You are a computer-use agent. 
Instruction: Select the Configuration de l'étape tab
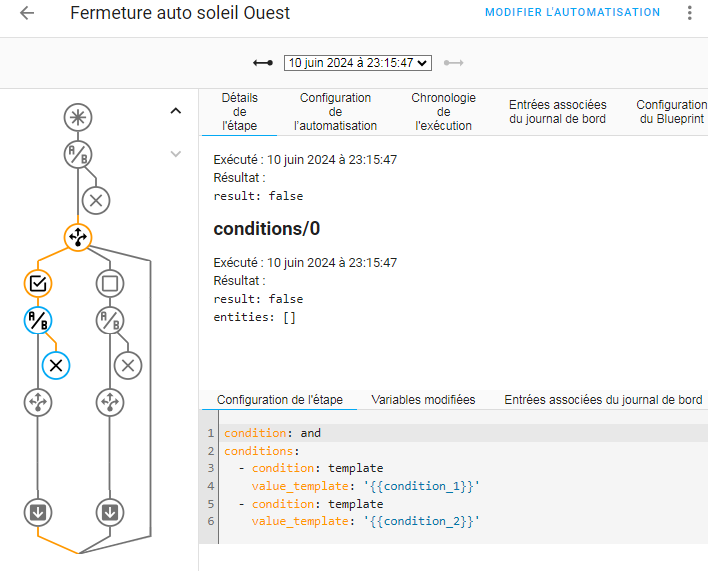(x=280, y=400)
